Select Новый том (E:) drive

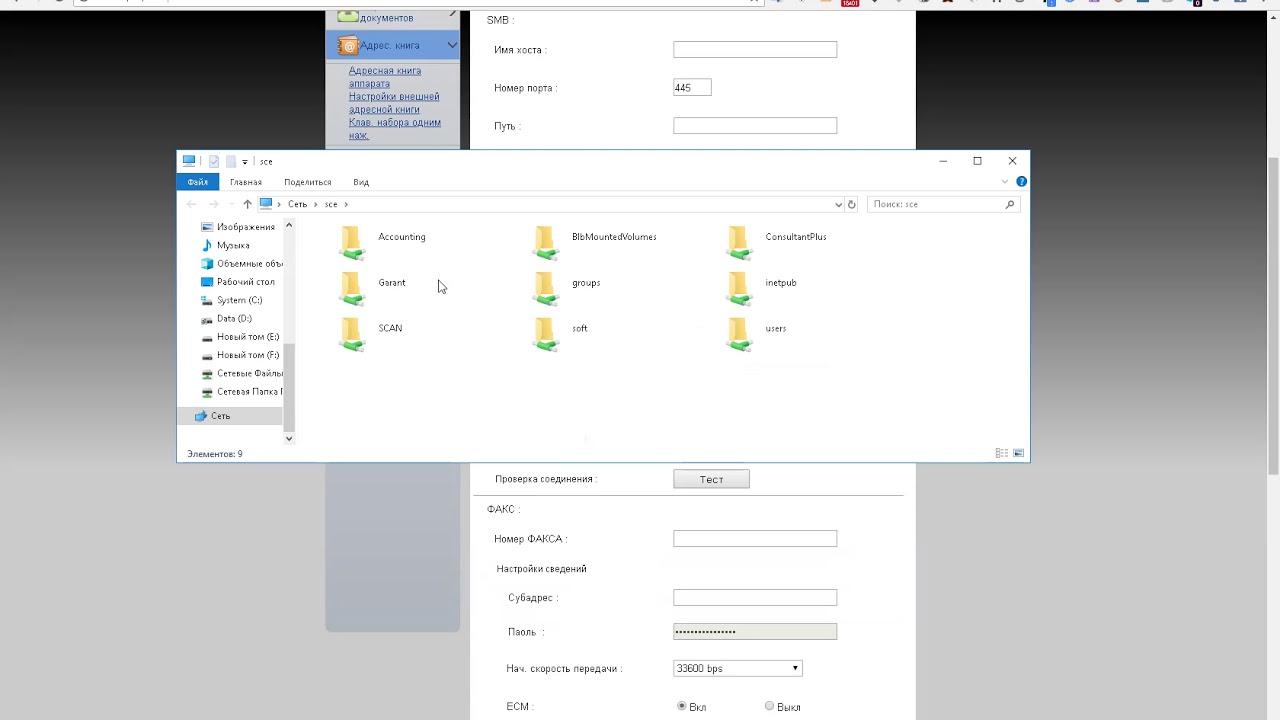tap(240, 337)
